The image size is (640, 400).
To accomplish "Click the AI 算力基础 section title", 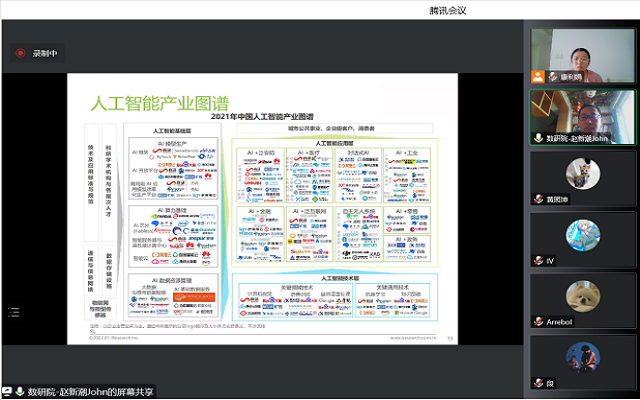I will (172, 209).
